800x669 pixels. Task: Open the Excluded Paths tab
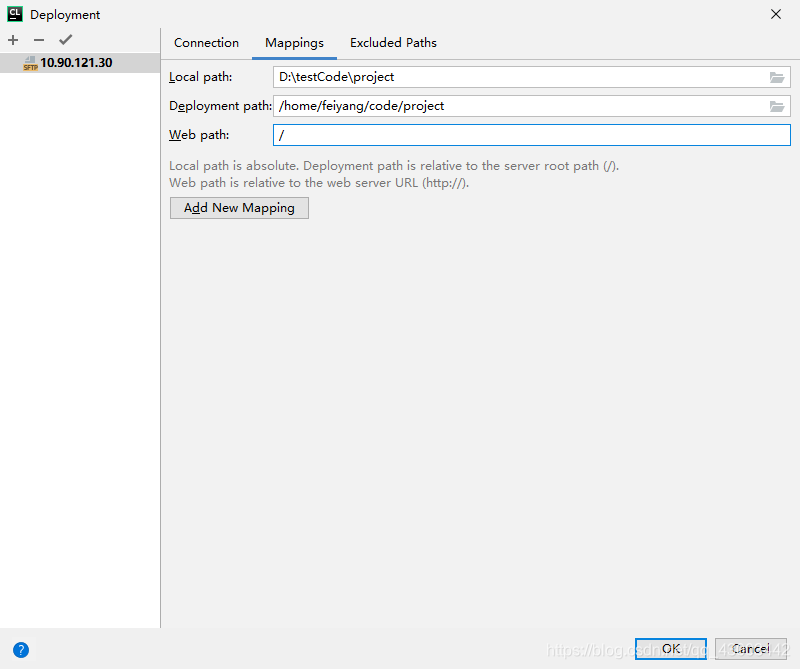click(x=393, y=43)
